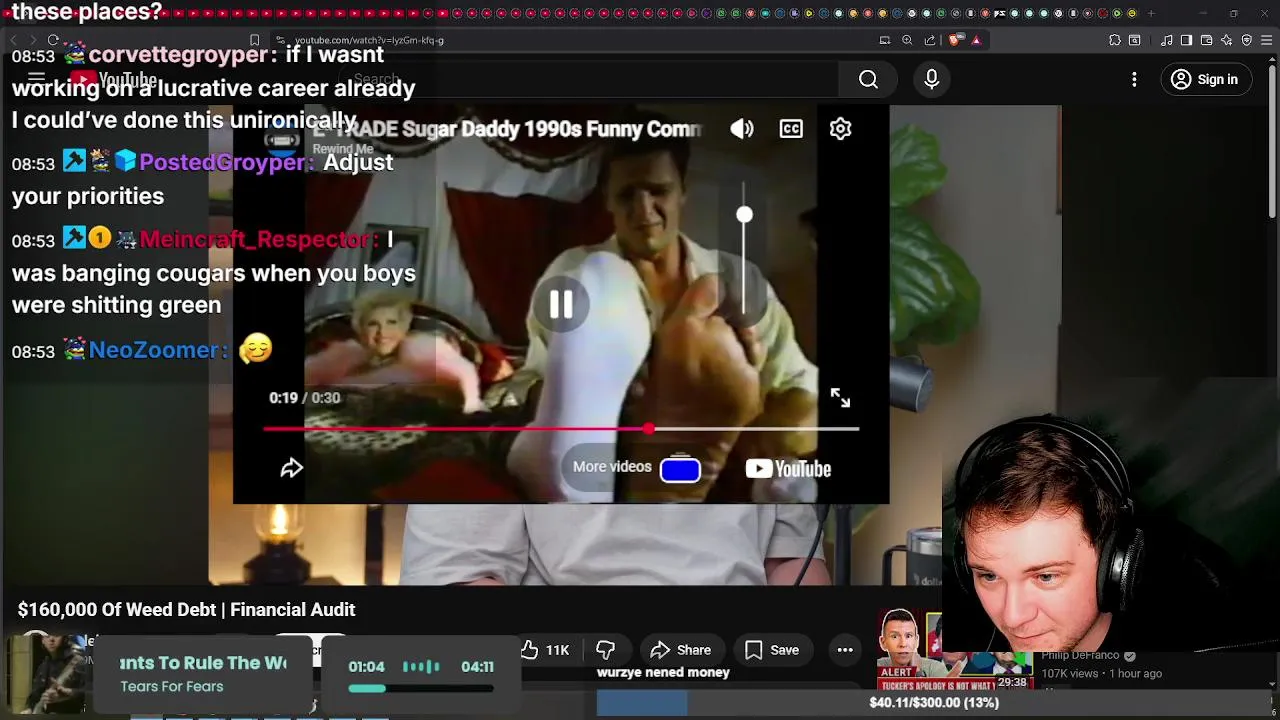Open Brave Rewards triangle icon
This screenshot has width=1280, height=720.
coord(976,40)
